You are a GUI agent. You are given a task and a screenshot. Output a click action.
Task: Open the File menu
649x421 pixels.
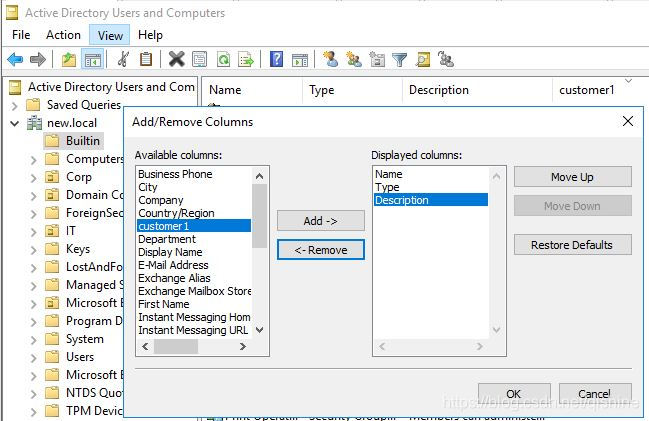[21, 35]
